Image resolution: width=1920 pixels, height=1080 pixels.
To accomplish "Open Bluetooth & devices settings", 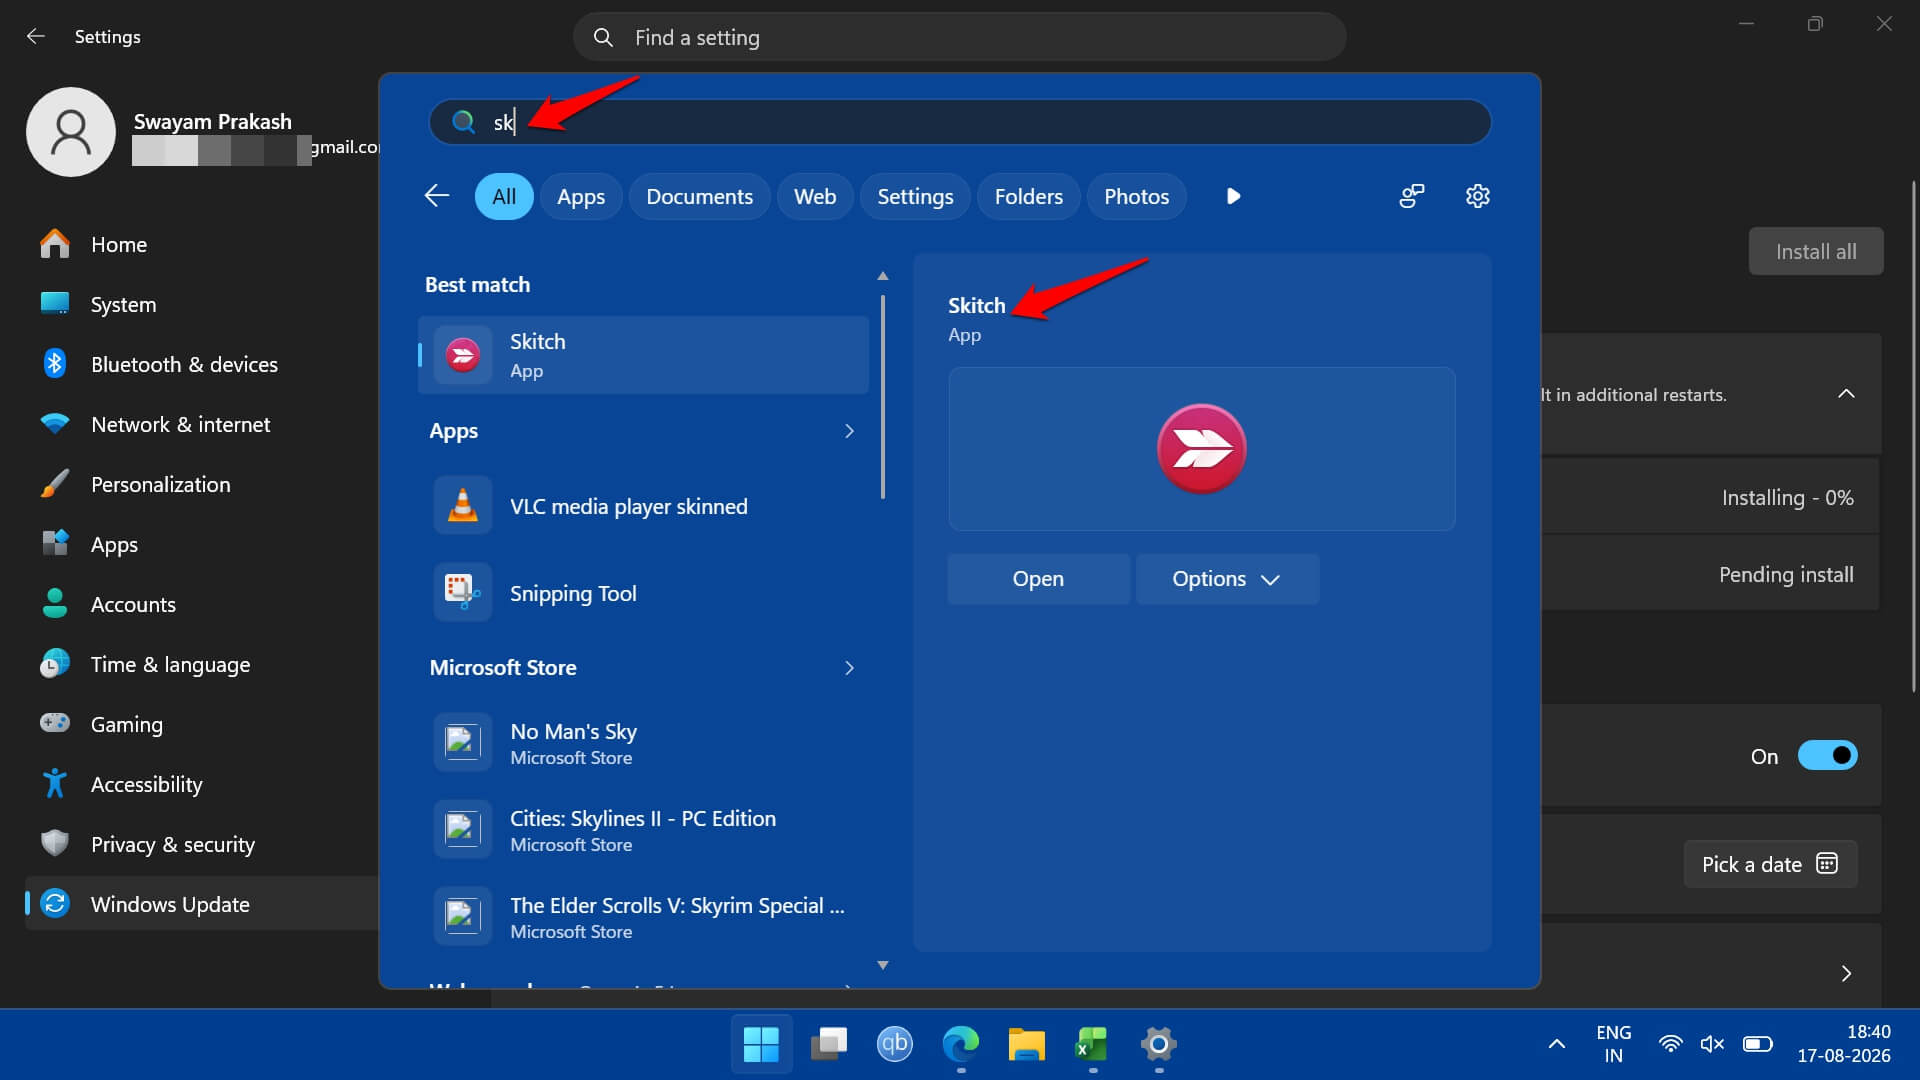I will [x=202, y=365].
